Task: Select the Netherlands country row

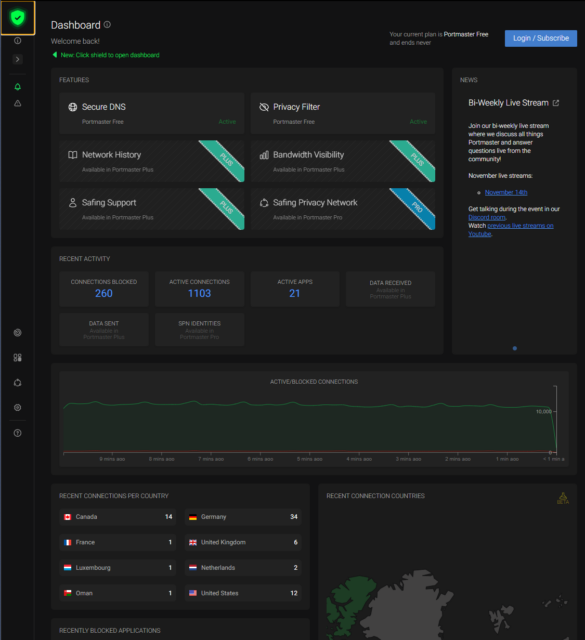Action: tap(243, 567)
